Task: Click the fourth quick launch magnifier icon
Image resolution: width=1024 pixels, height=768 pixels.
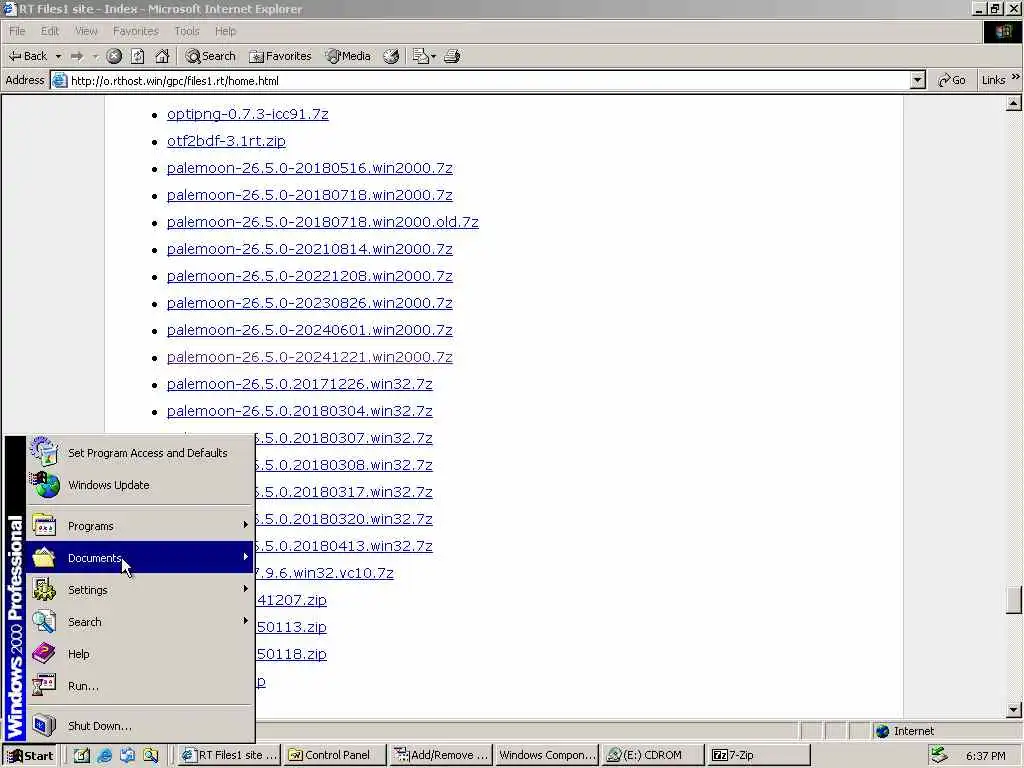Action: [151, 756]
